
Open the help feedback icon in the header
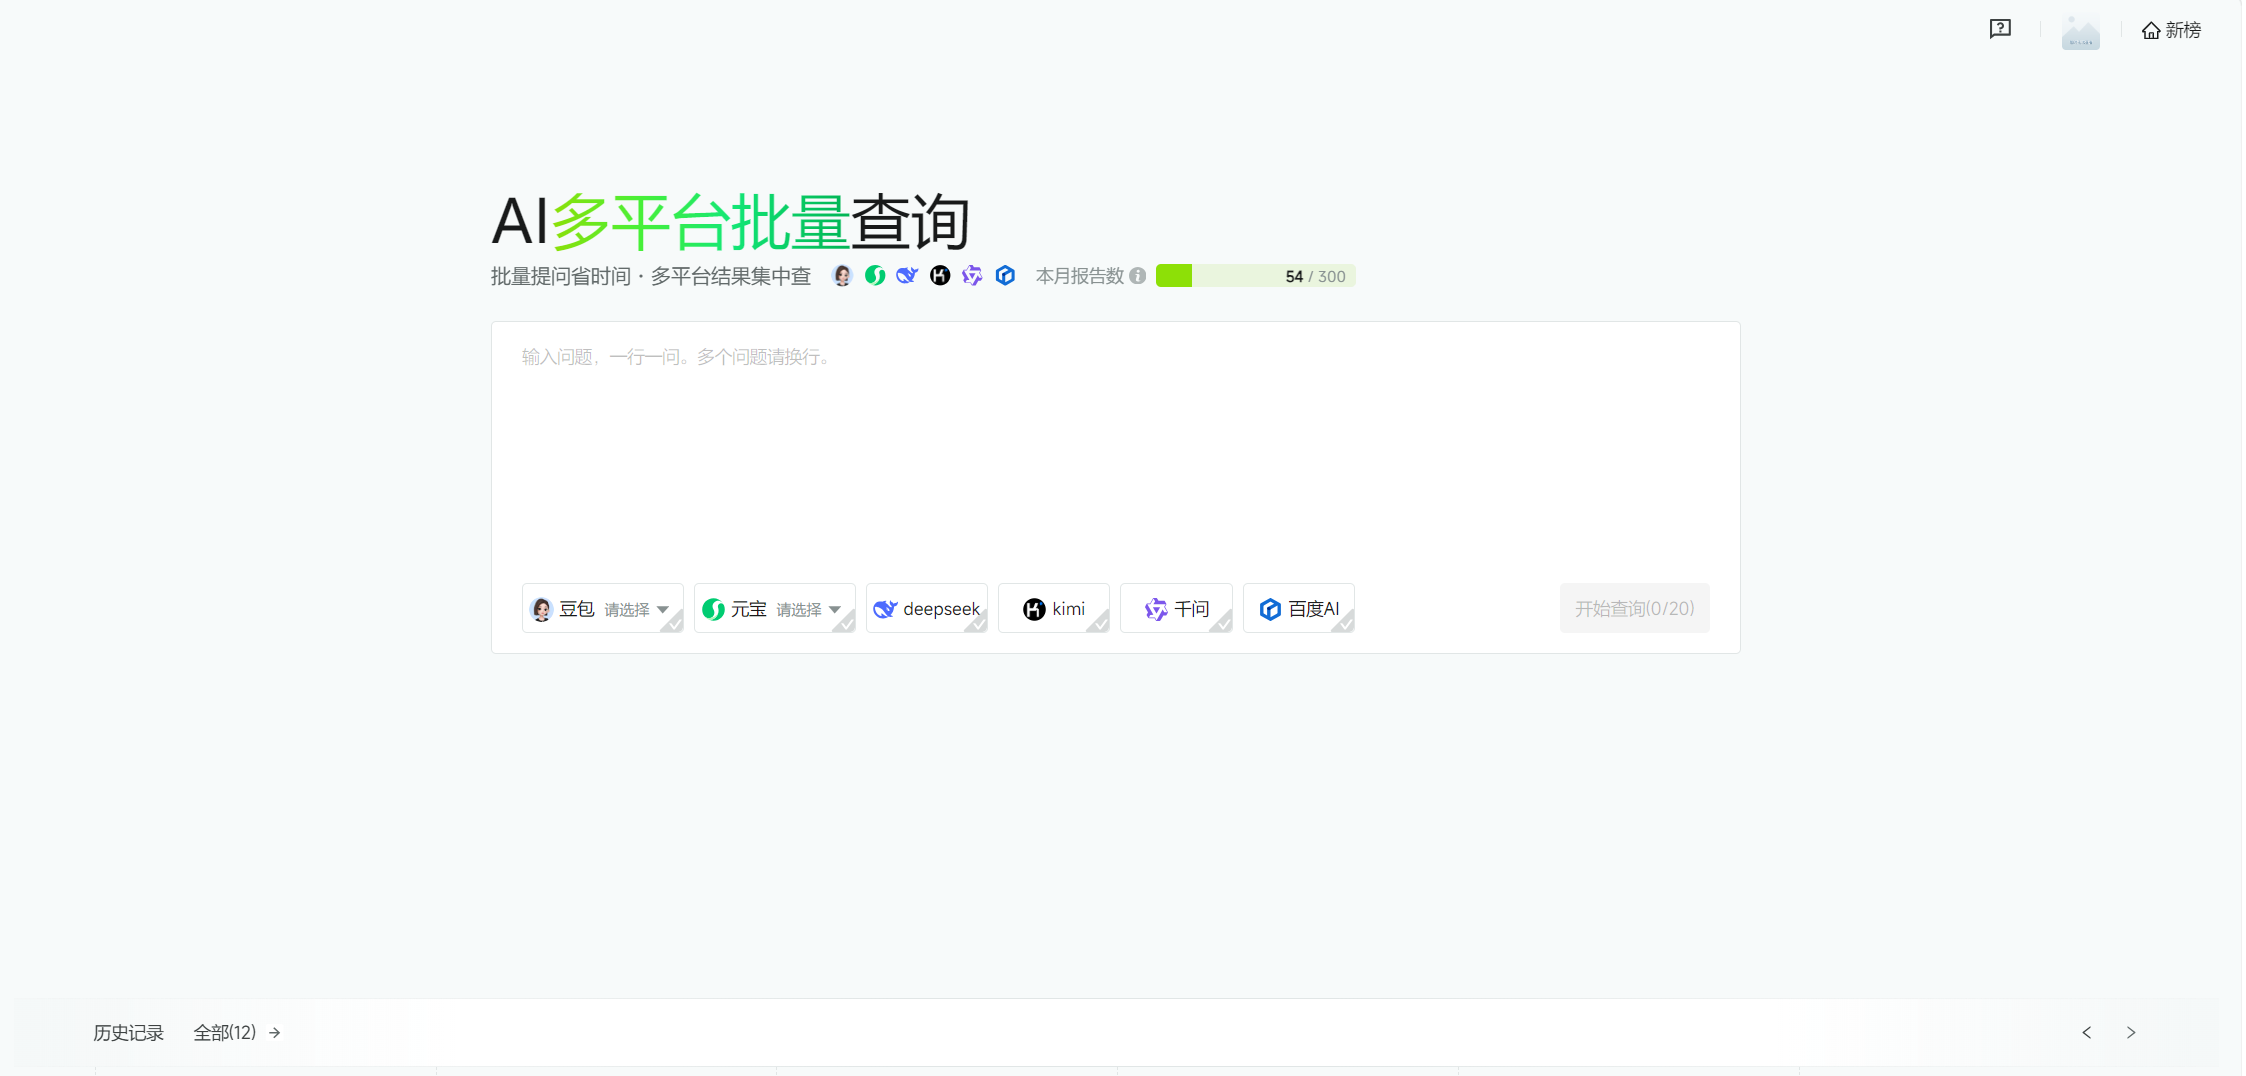pyautogui.click(x=2000, y=29)
